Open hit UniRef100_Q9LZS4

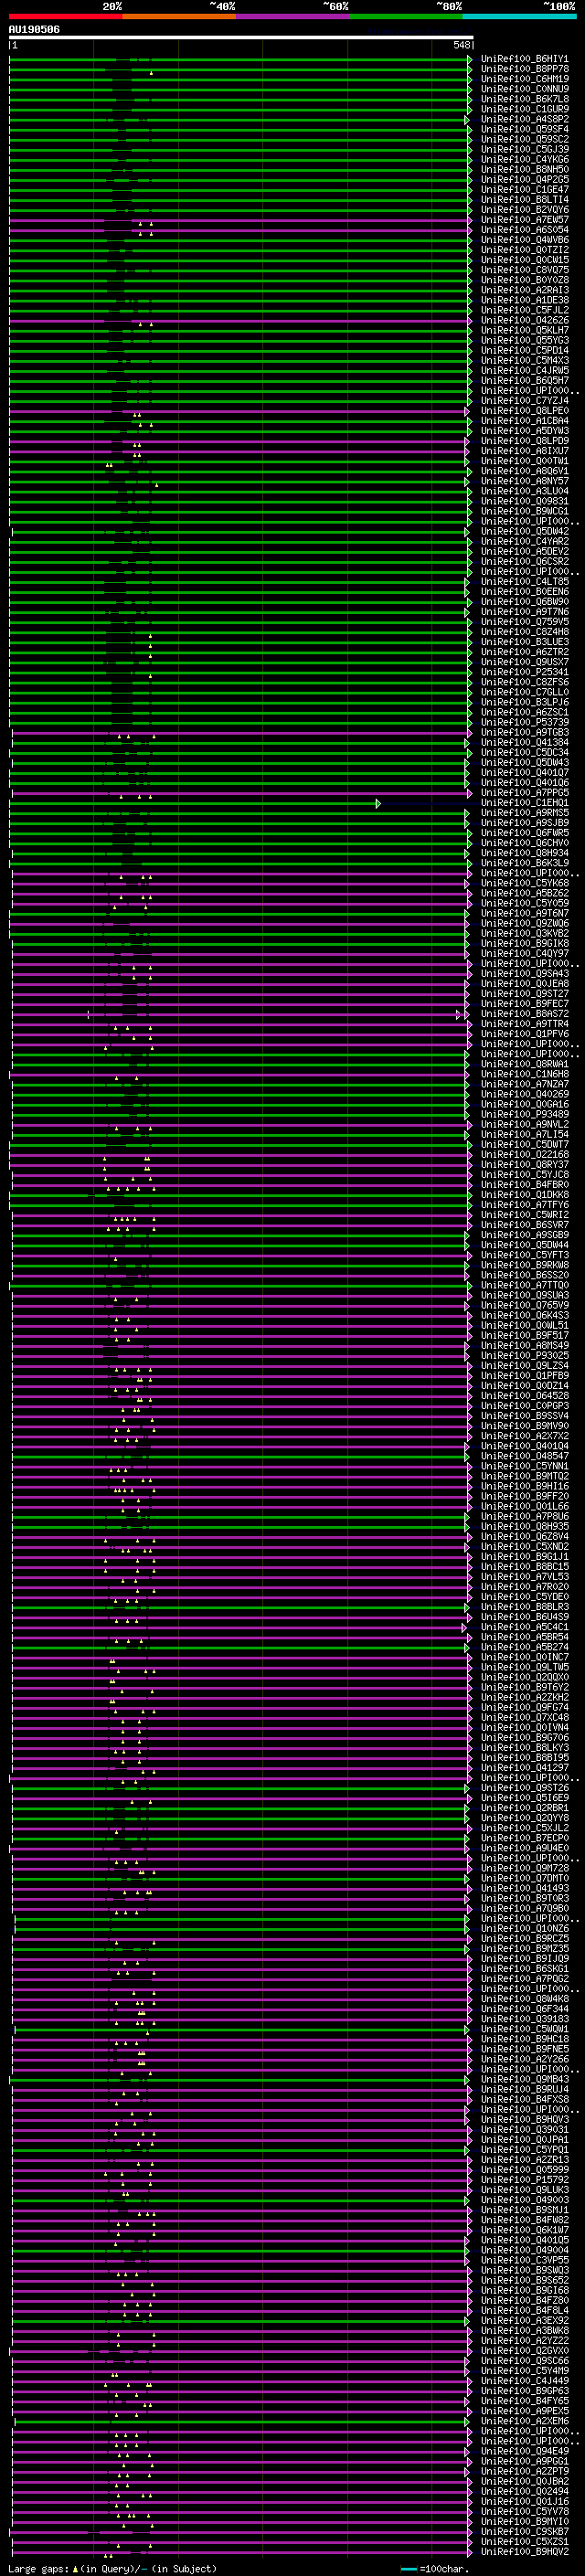pyautogui.click(x=524, y=1366)
